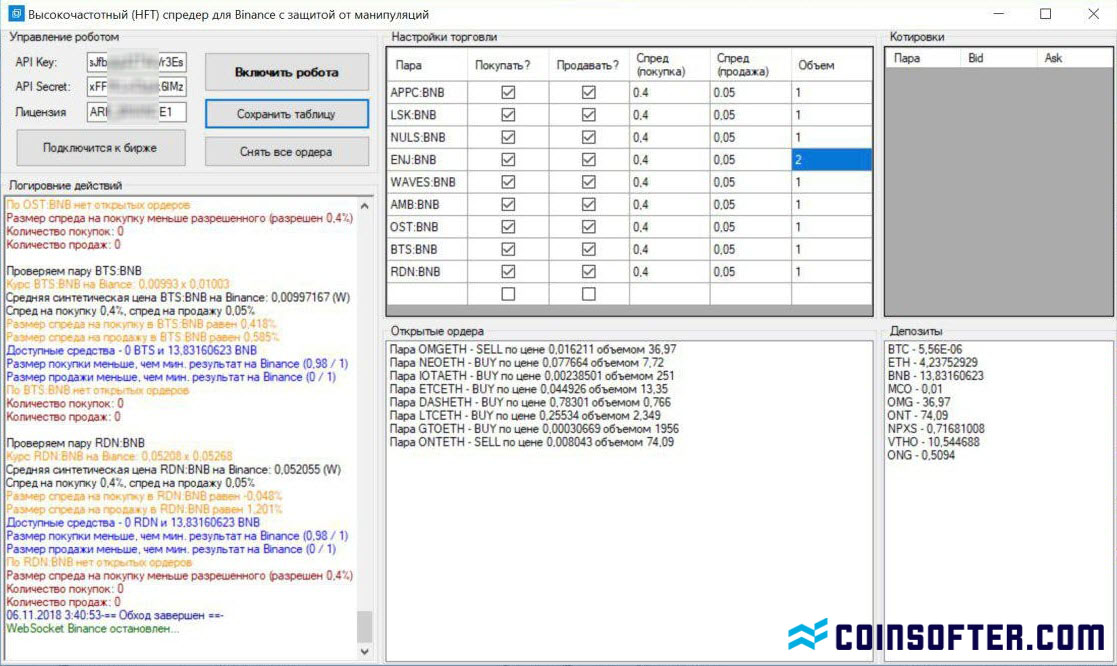Screen dimensions: 1117x666
Task: Click the 'Сохранить таблицу' button
Action: coord(287,114)
